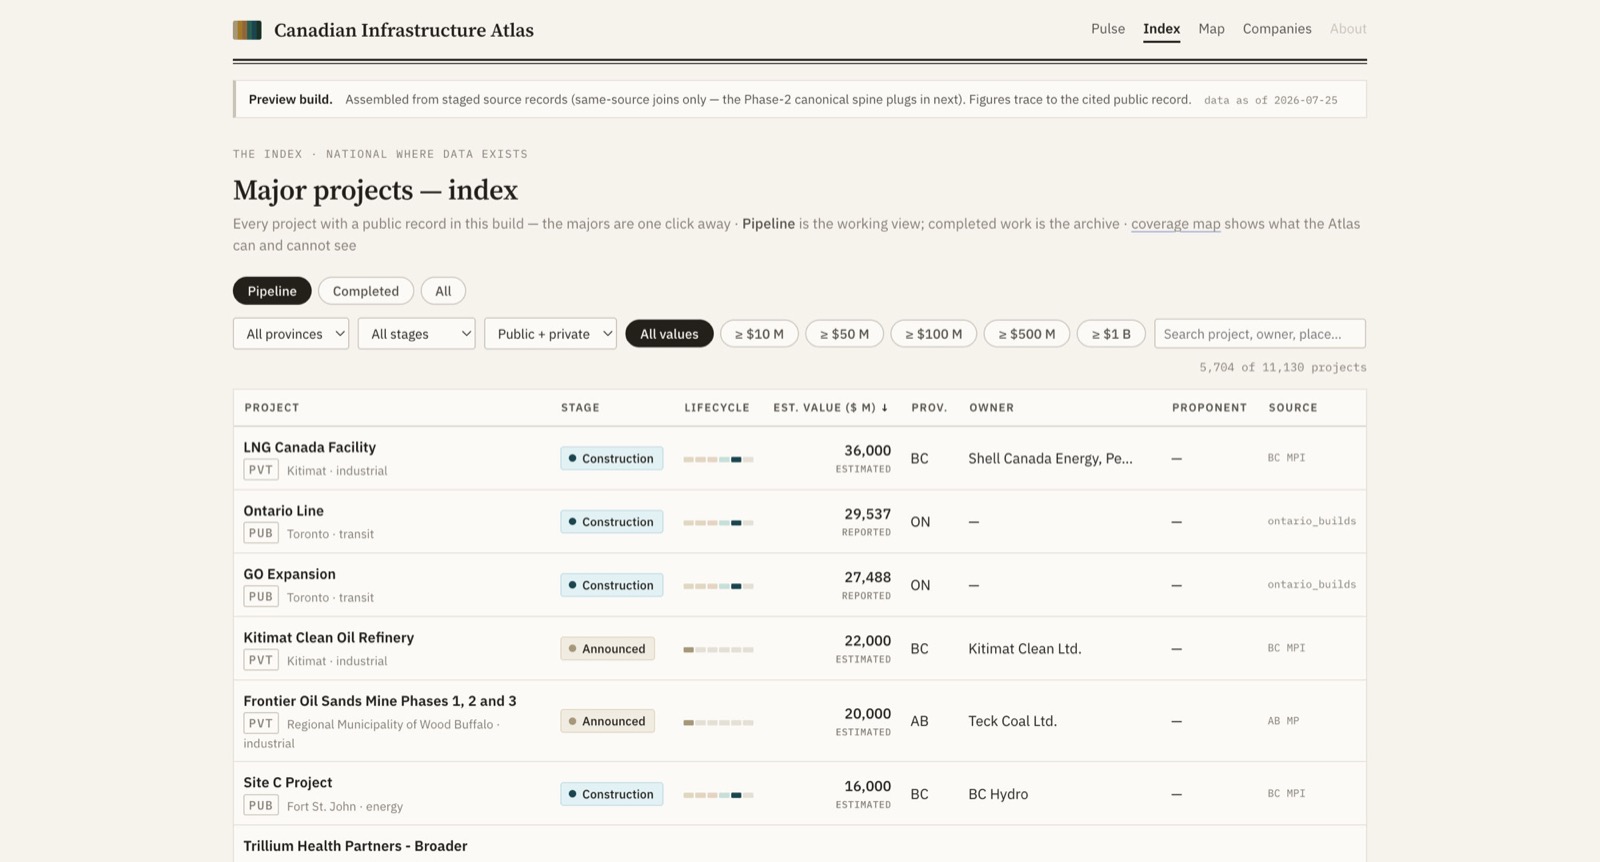The height and width of the screenshot is (862, 1600).
Task: Open the All provinces dropdown
Action: (291, 334)
